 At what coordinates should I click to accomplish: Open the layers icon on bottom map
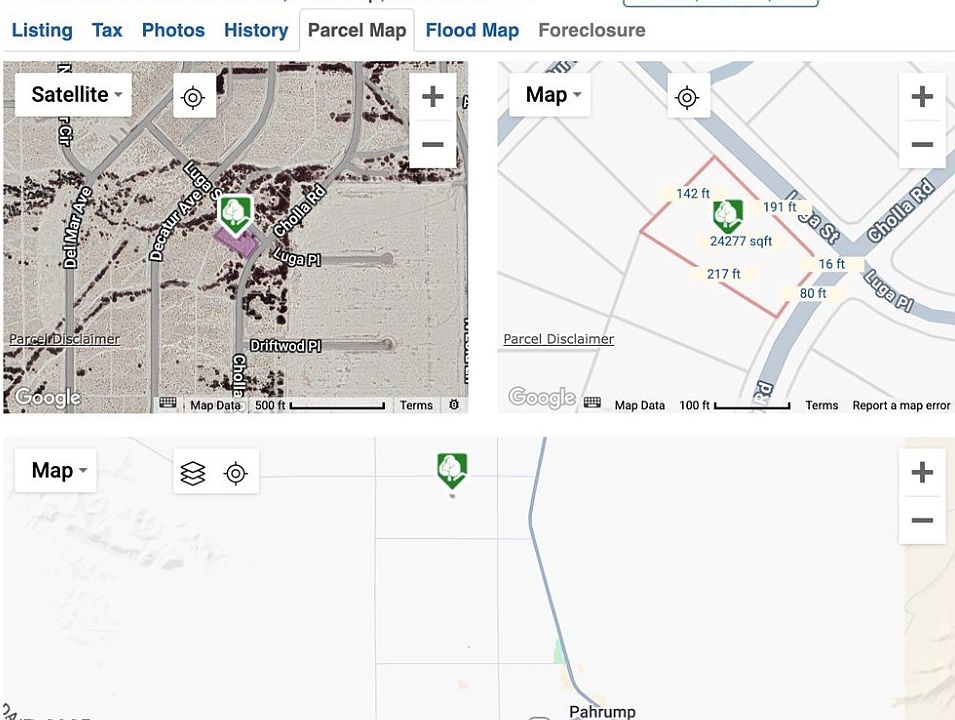click(x=193, y=473)
